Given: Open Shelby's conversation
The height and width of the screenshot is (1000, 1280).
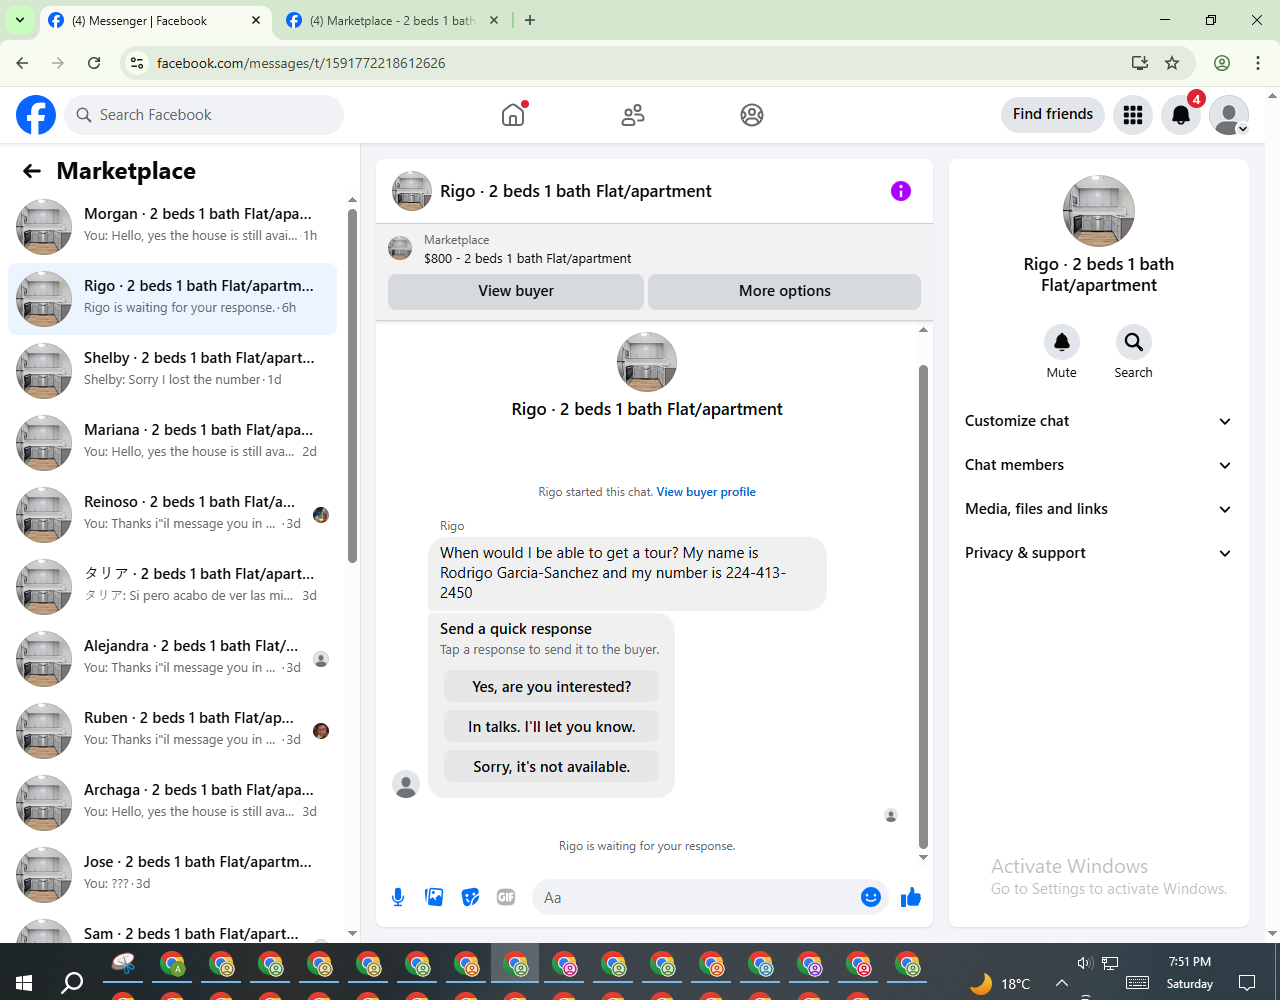Looking at the screenshot, I should pyautogui.click(x=172, y=371).
